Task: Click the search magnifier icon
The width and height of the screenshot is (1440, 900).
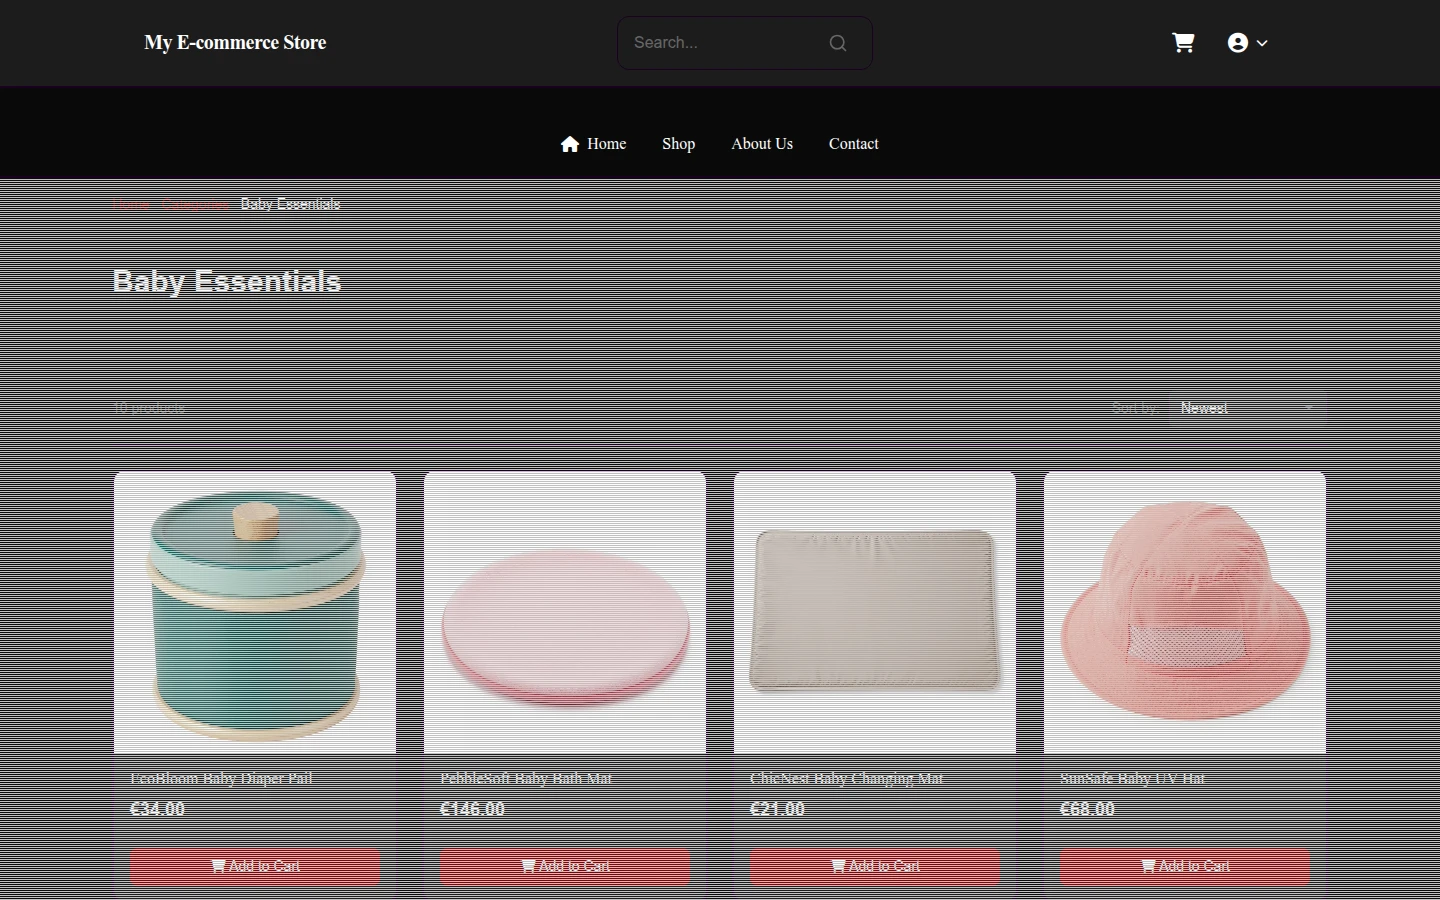Action: click(x=838, y=43)
